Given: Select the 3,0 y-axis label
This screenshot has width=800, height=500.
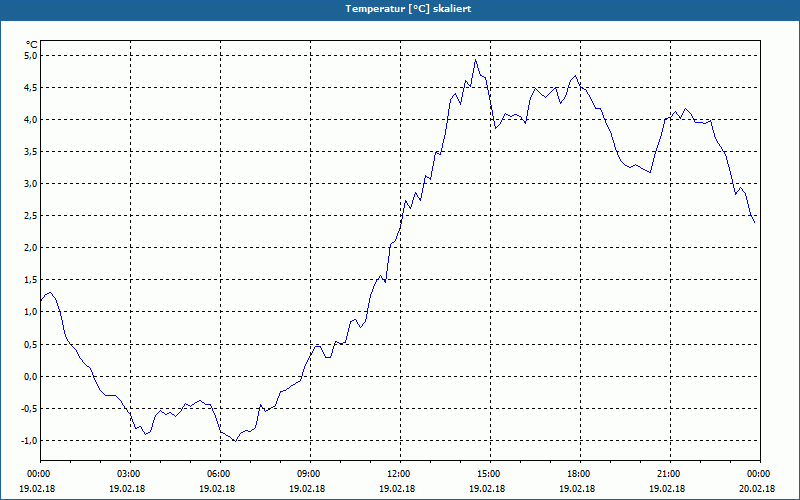Looking at the screenshot, I should pyautogui.click(x=31, y=184).
